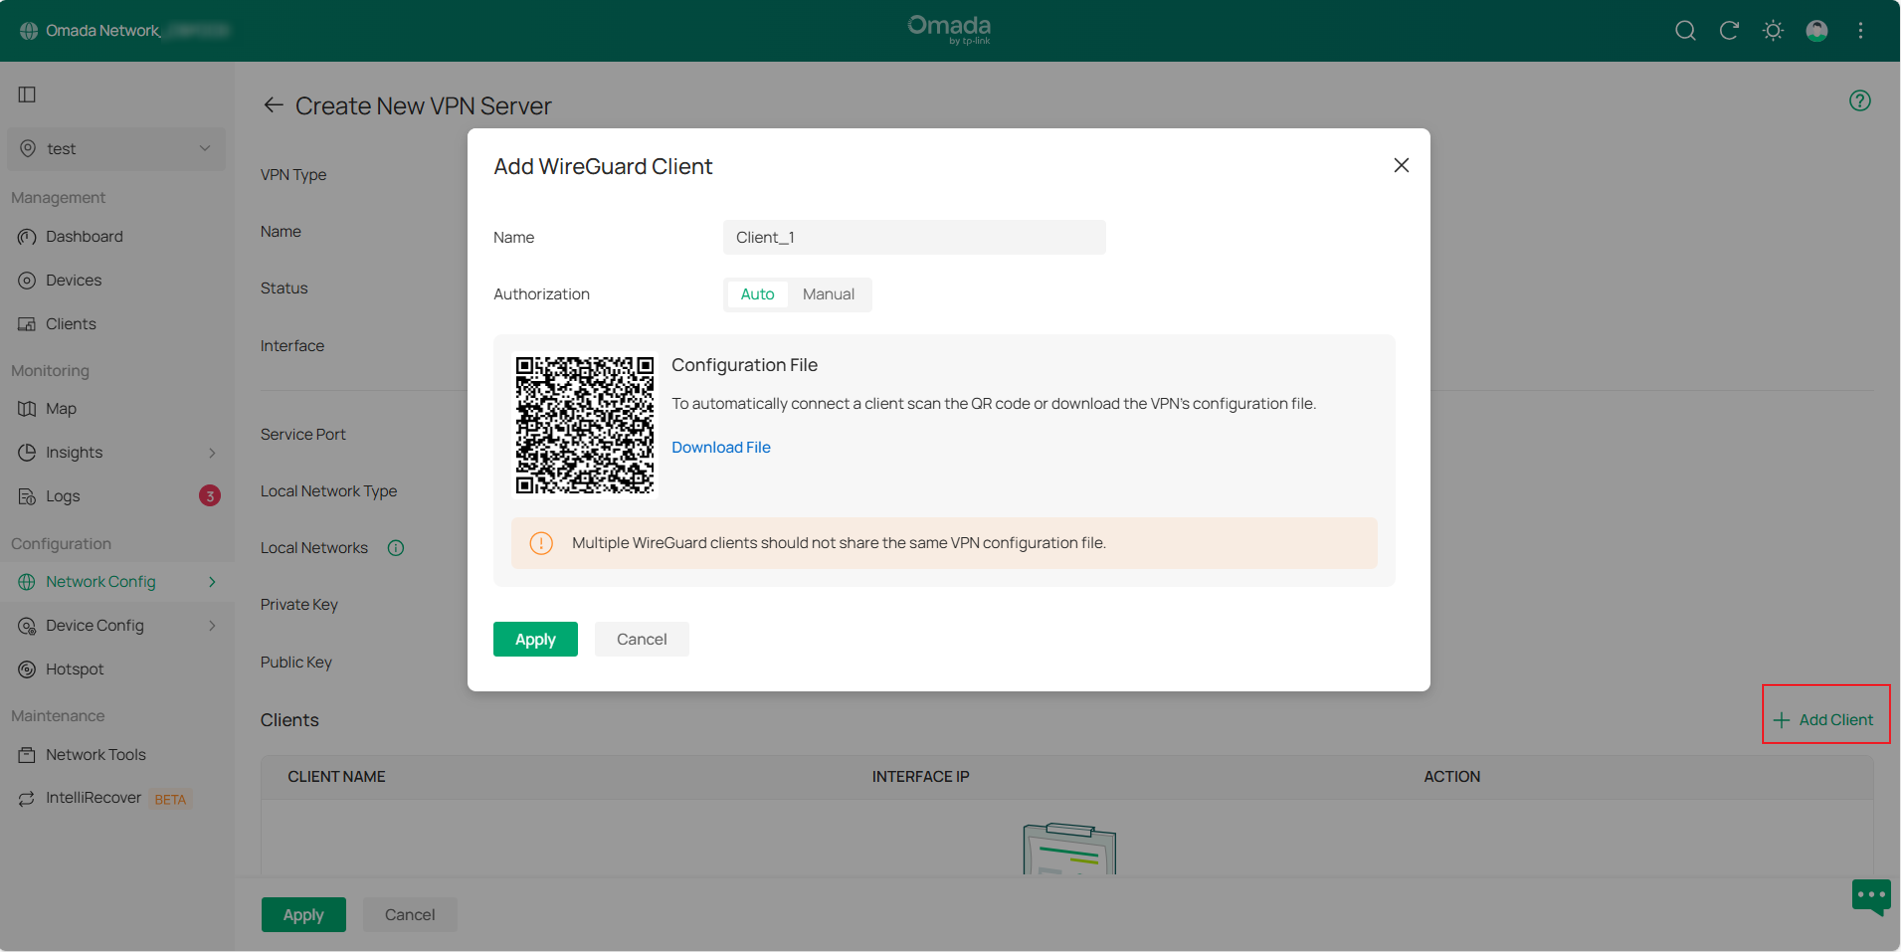This screenshot has height=952, width=1901.
Task: Open the Logs panel showing 3 notifications
Action: tap(63, 496)
